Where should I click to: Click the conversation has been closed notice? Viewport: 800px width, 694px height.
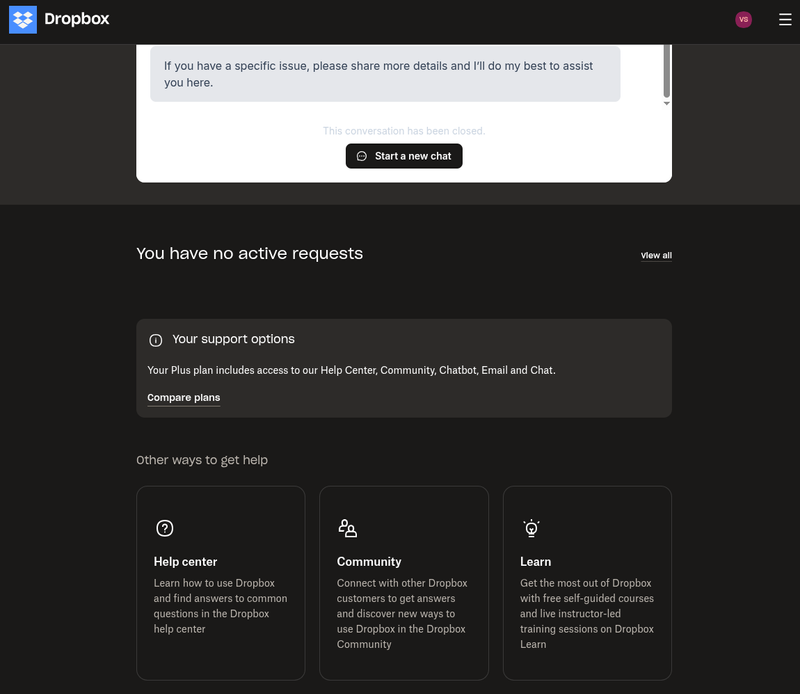click(x=404, y=131)
